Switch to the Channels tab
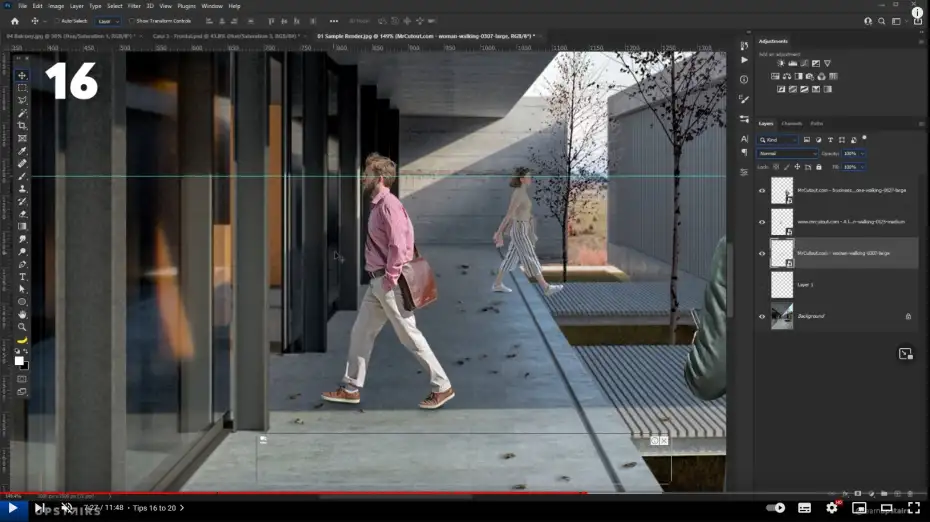 click(x=791, y=124)
